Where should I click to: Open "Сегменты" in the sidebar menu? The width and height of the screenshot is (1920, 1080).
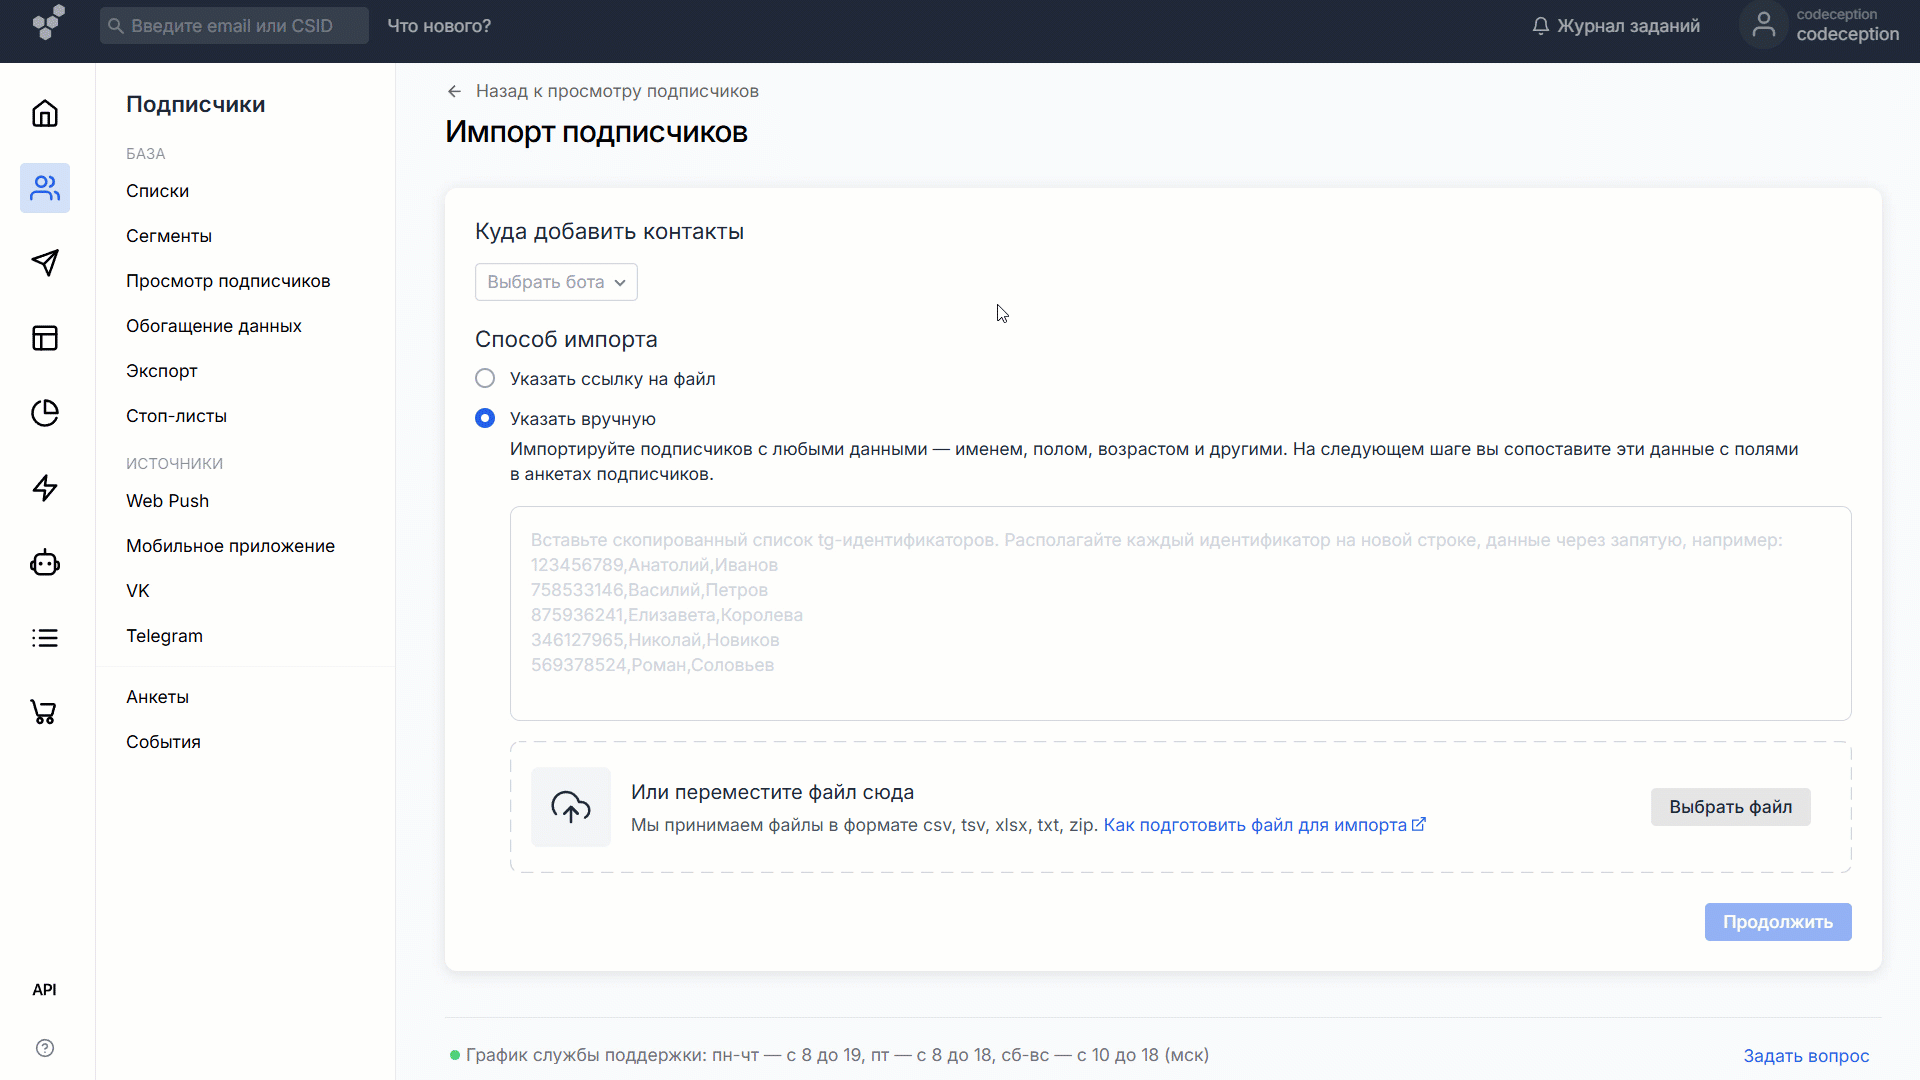click(x=169, y=236)
